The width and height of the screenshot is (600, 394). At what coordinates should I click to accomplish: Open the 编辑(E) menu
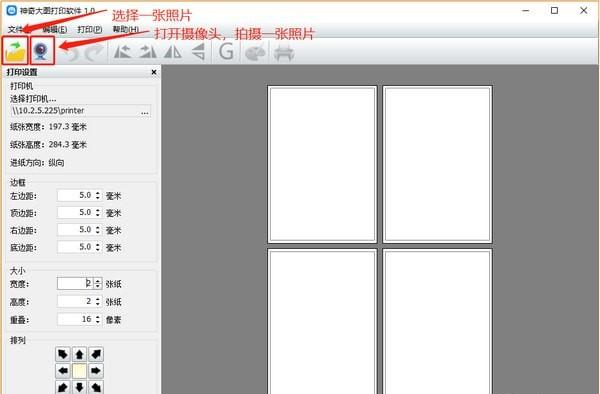click(54, 29)
